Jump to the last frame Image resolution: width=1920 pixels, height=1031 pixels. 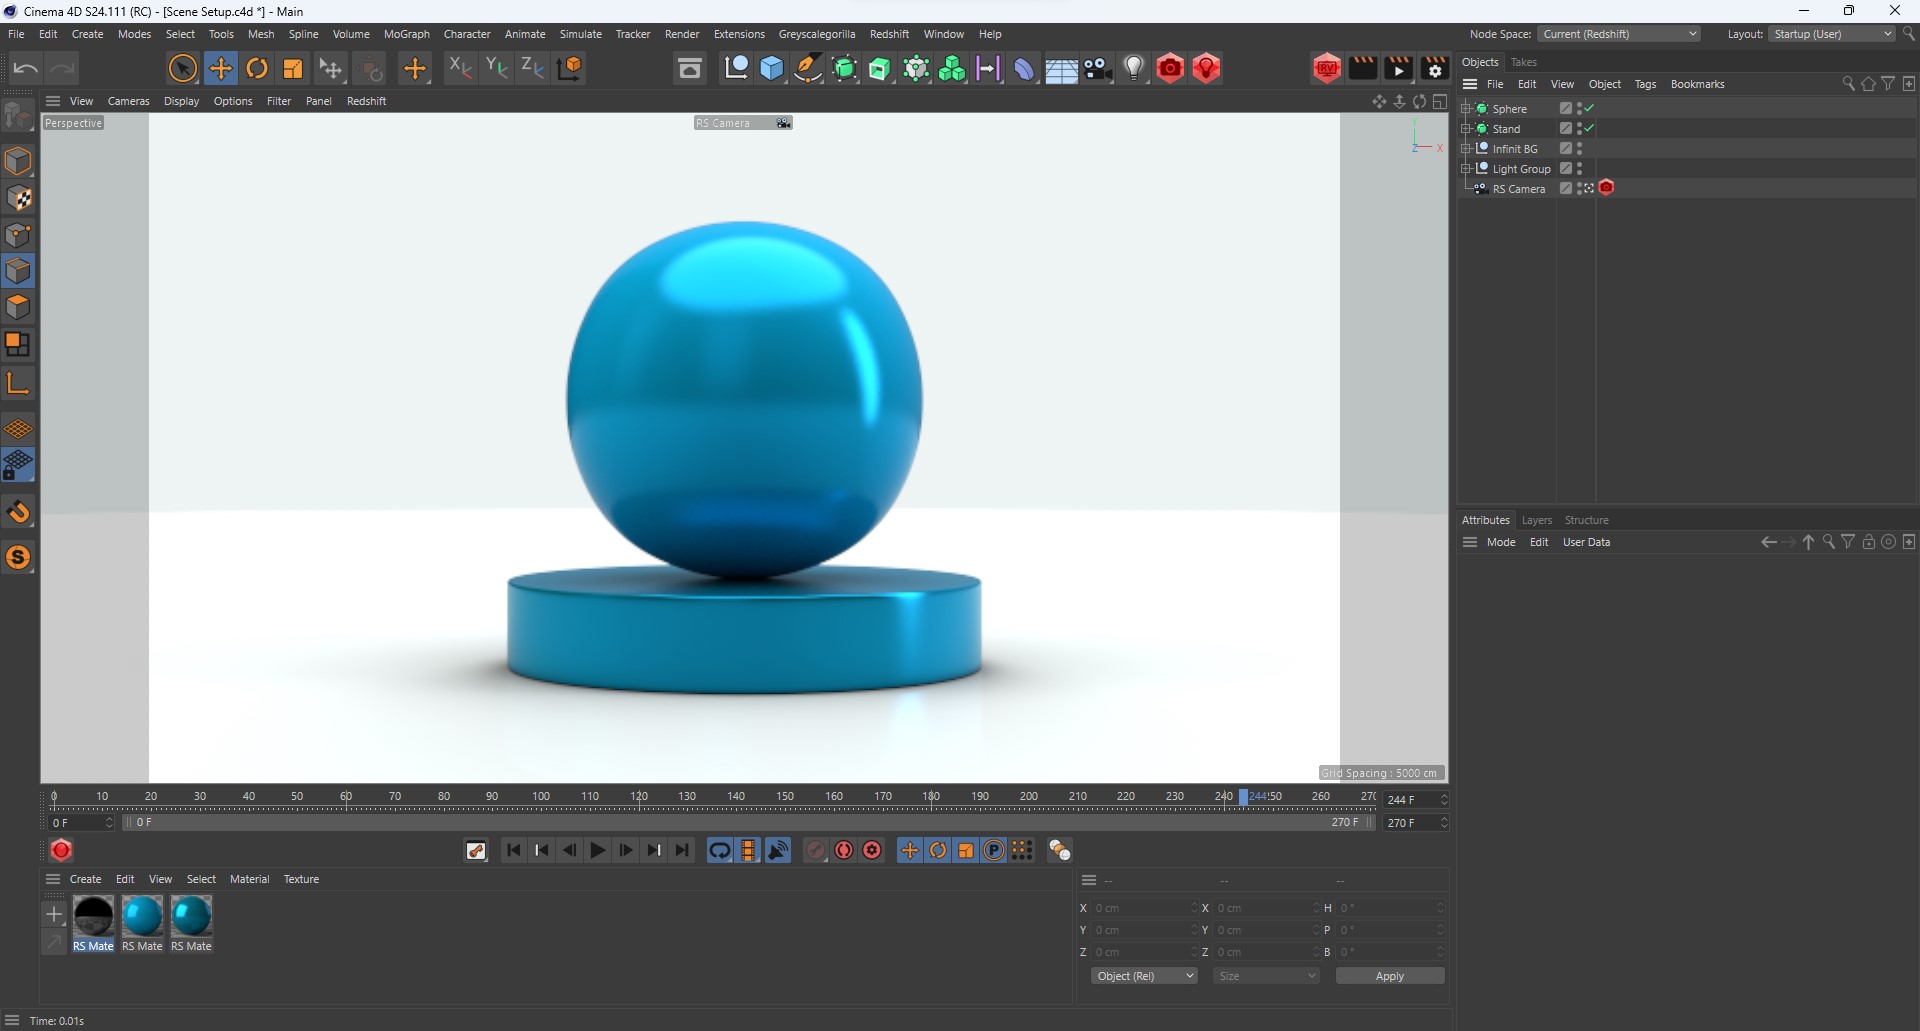682,850
